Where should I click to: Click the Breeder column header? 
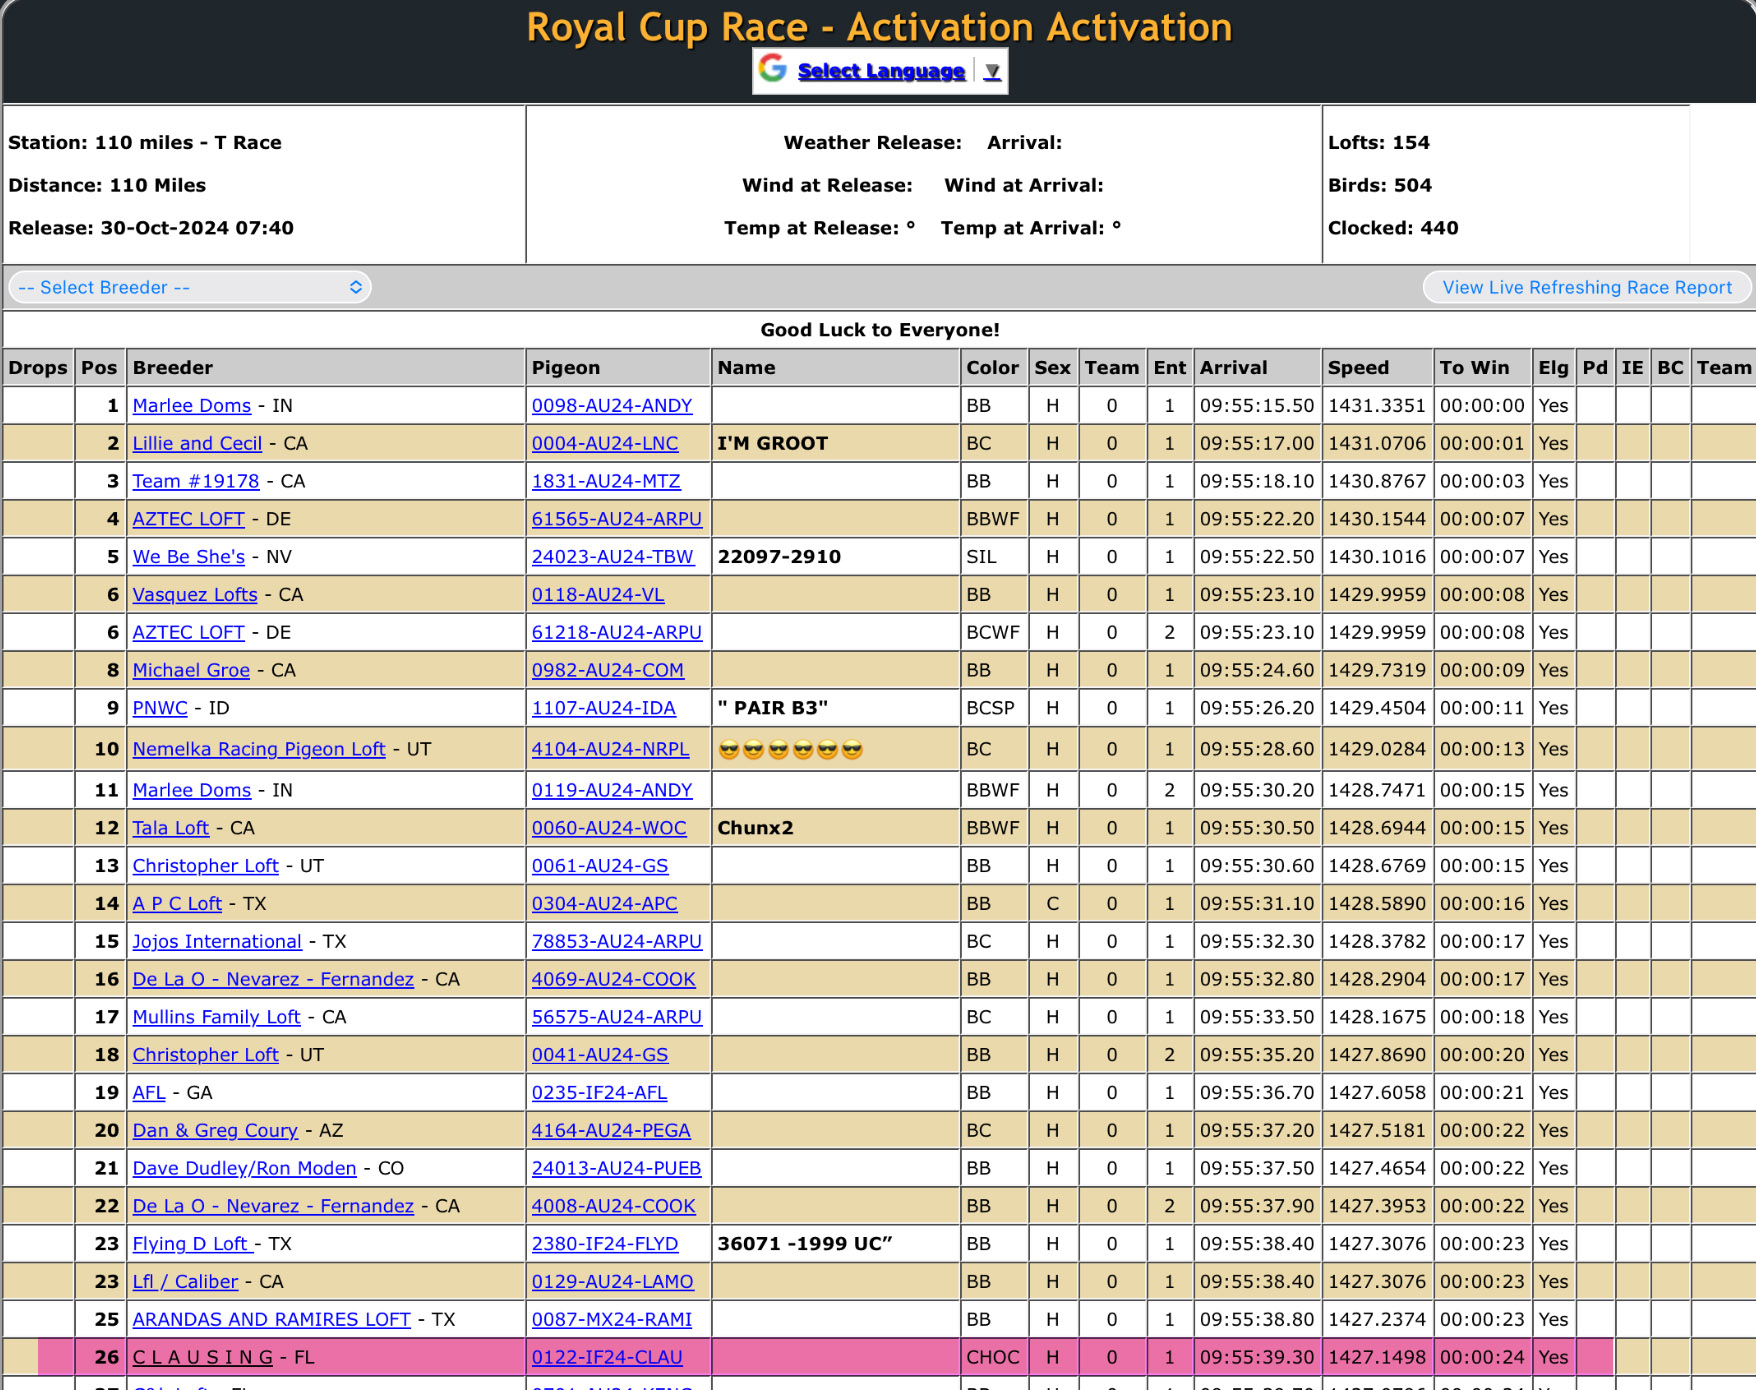[173, 368]
